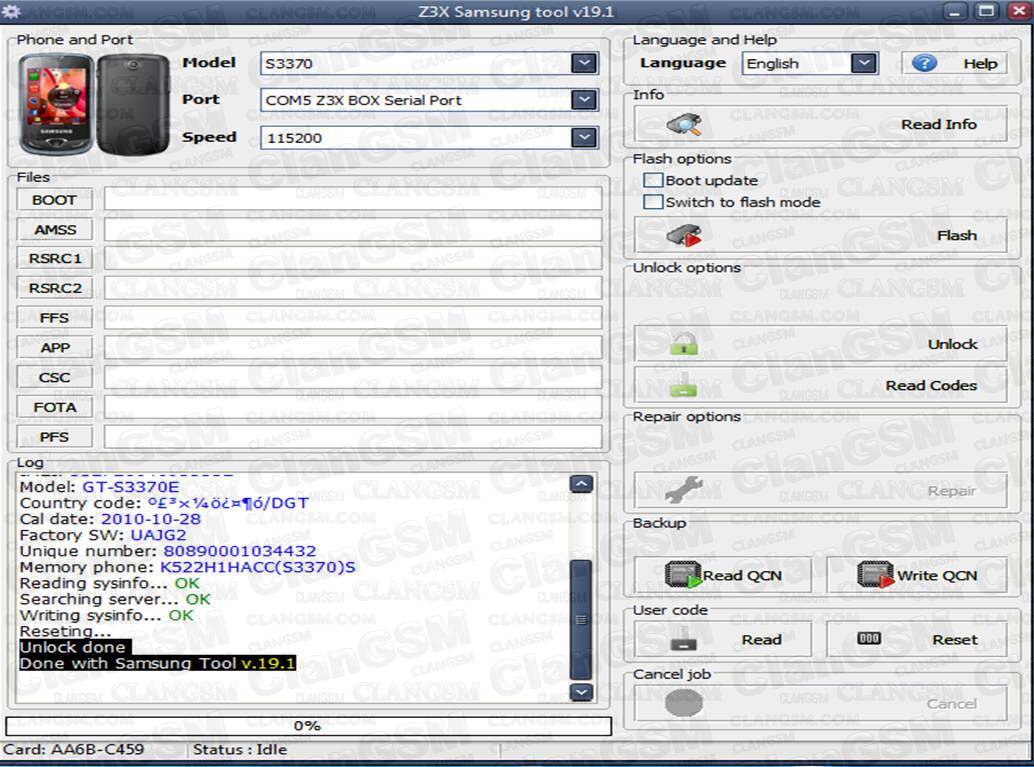Click the PFS file button
This screenshot has width=1034, height=767.
(54, 437)
